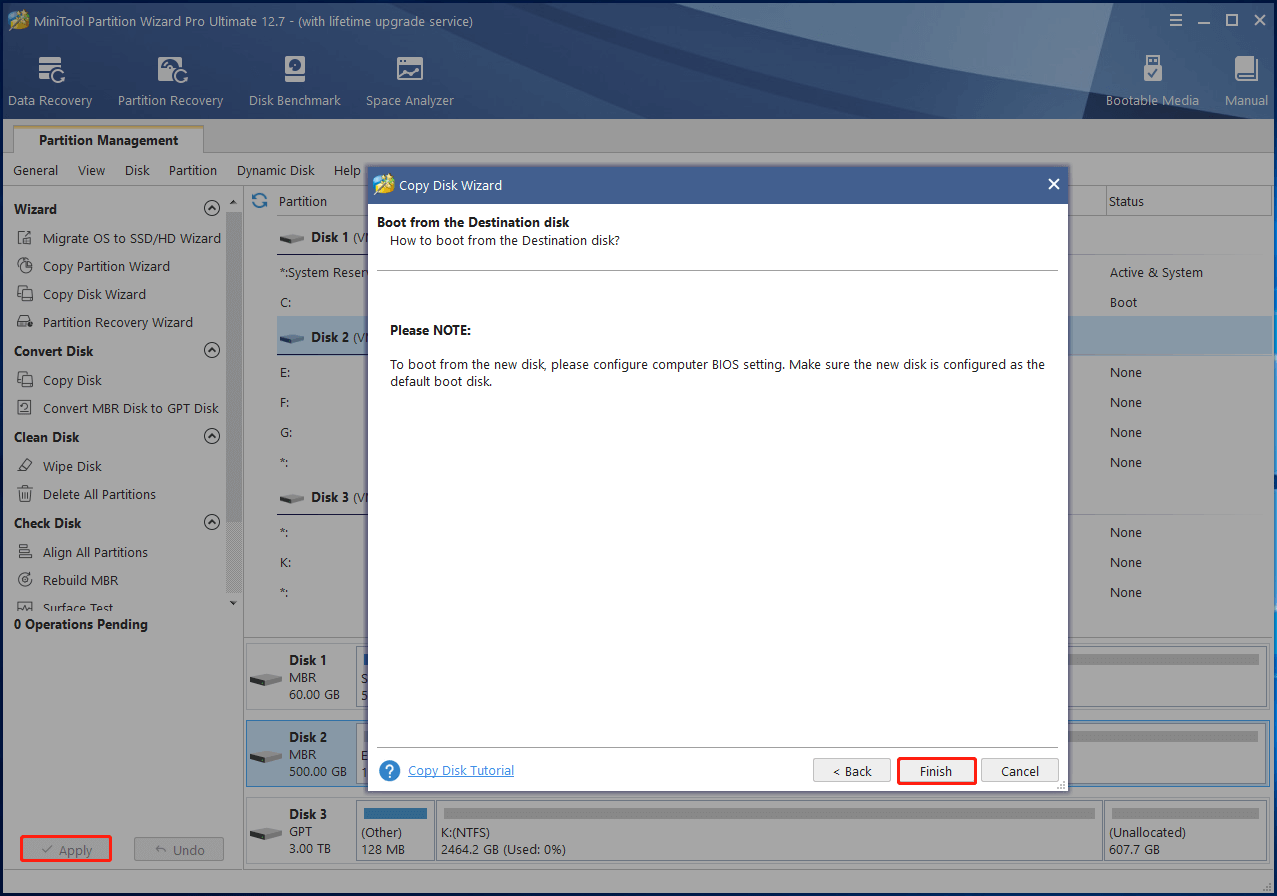Open the View menu
The width and height of the screenshot is (1277, 896).
tap(91, 170)
